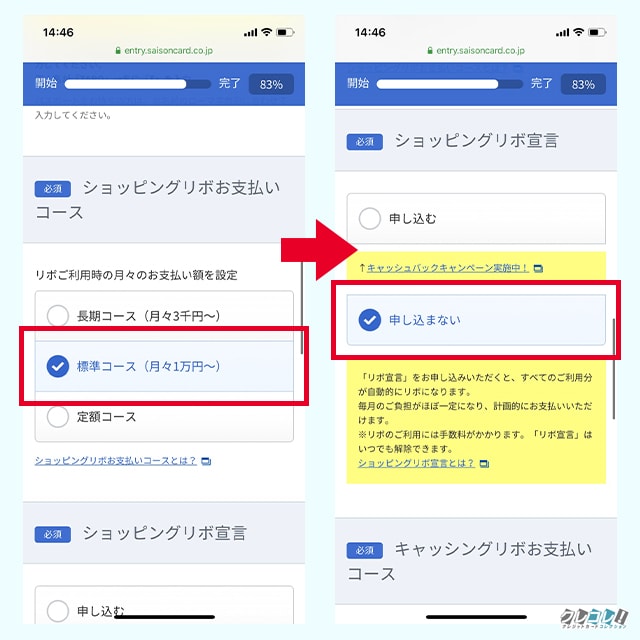The image size is (640, 640).
Task: Open ショッピングリボ宣言とは？ help link
Action: tap(416, 463)
